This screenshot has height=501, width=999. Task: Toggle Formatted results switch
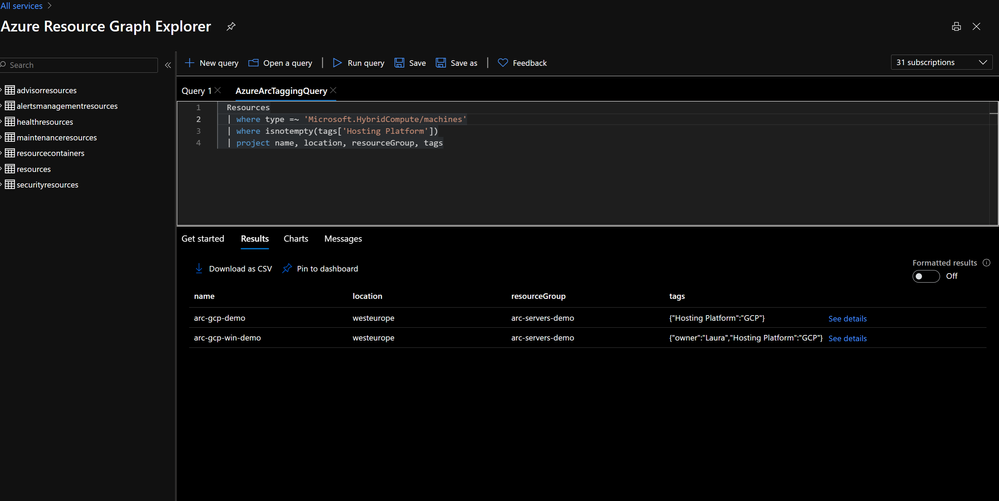point(926,276)
